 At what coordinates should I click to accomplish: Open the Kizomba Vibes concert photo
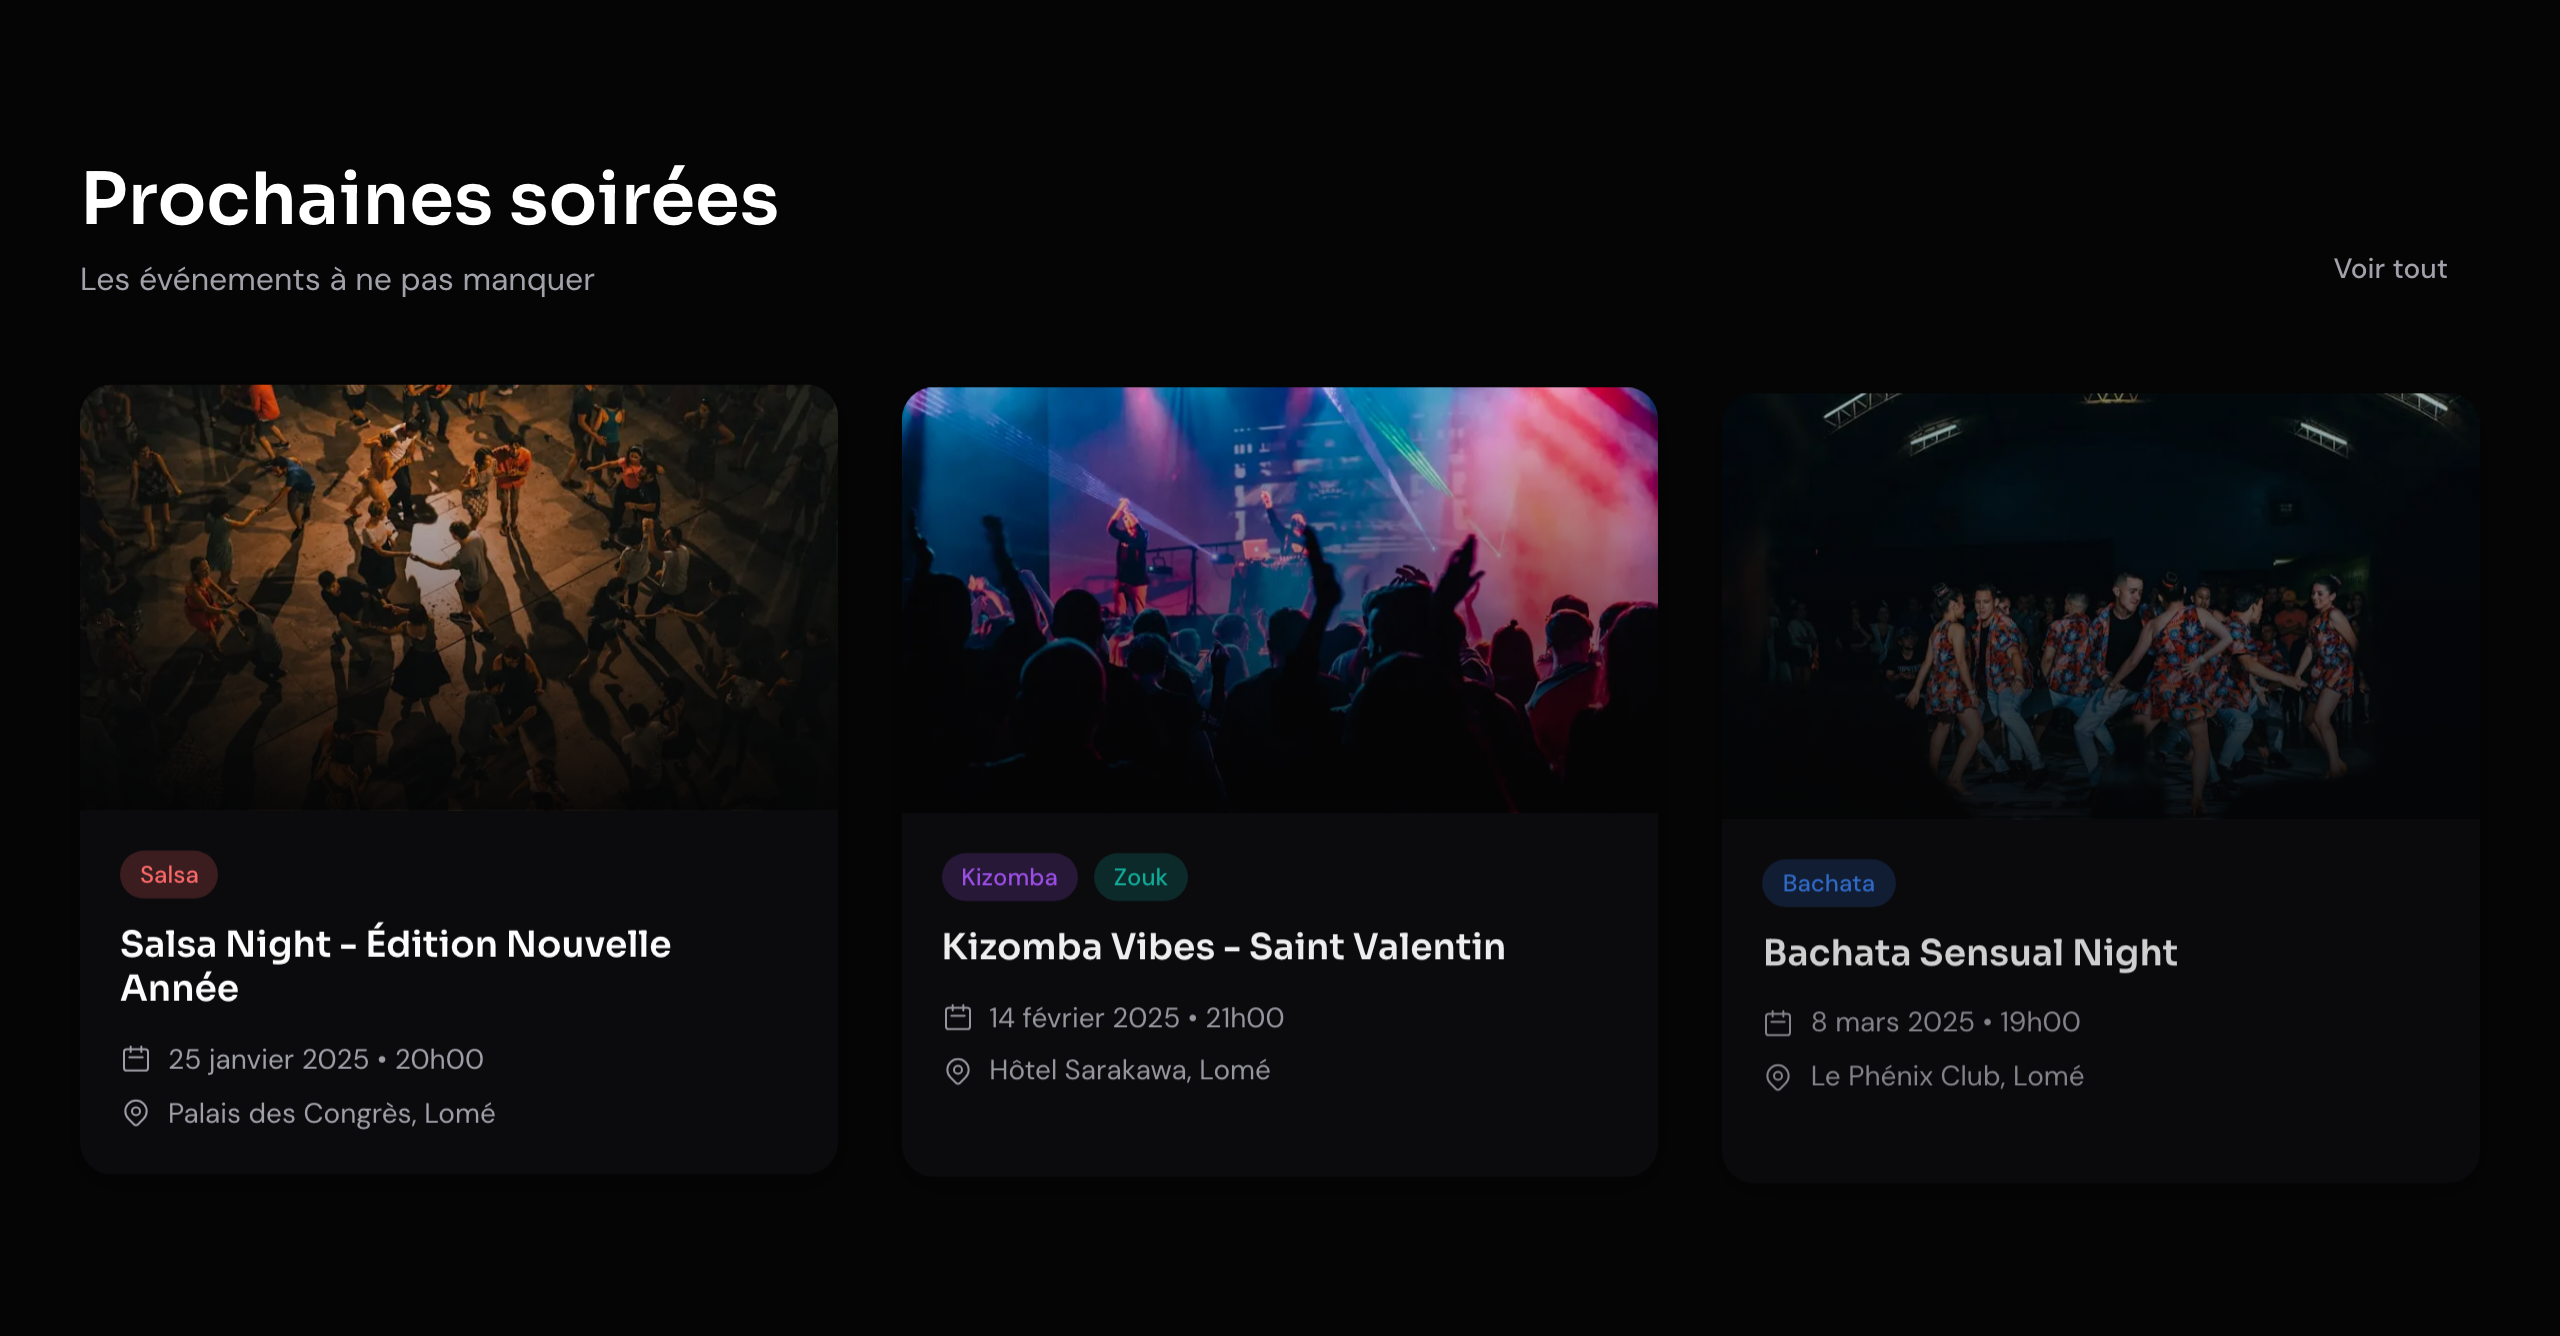[1280, 600]
